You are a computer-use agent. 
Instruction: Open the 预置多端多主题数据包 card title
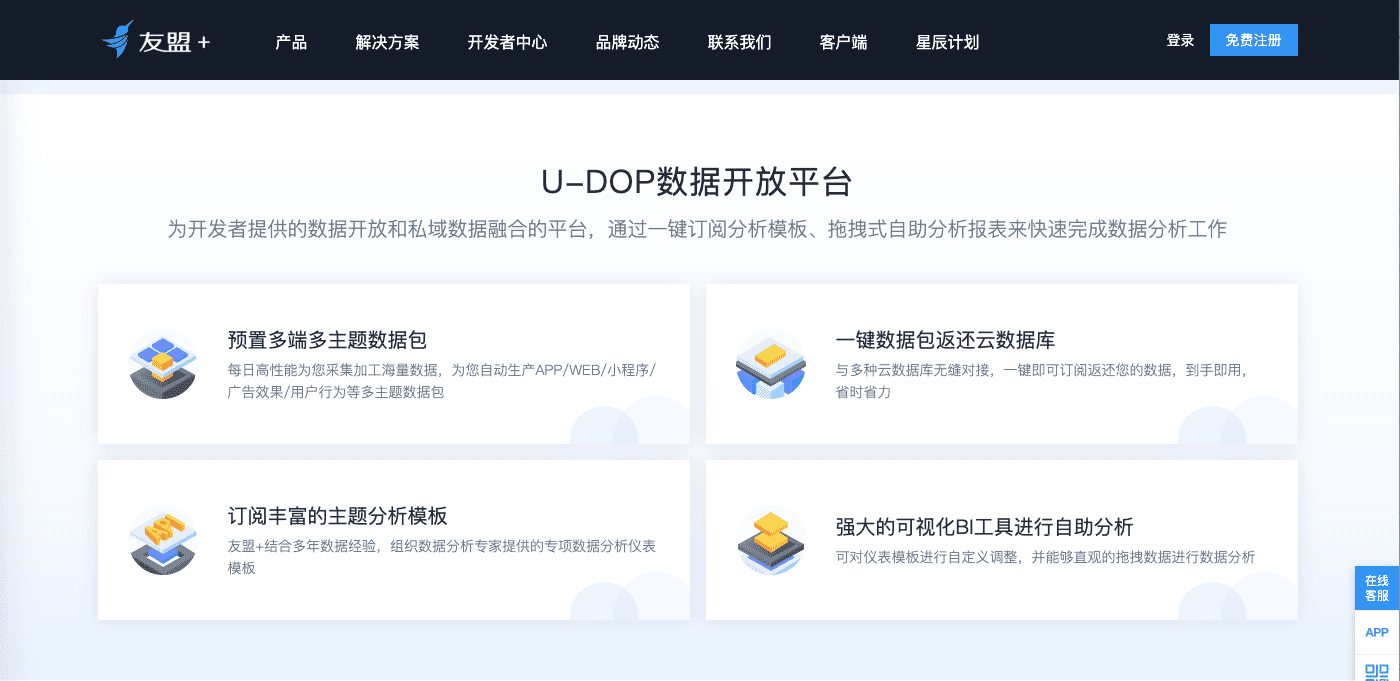click(x=328, y=340)
